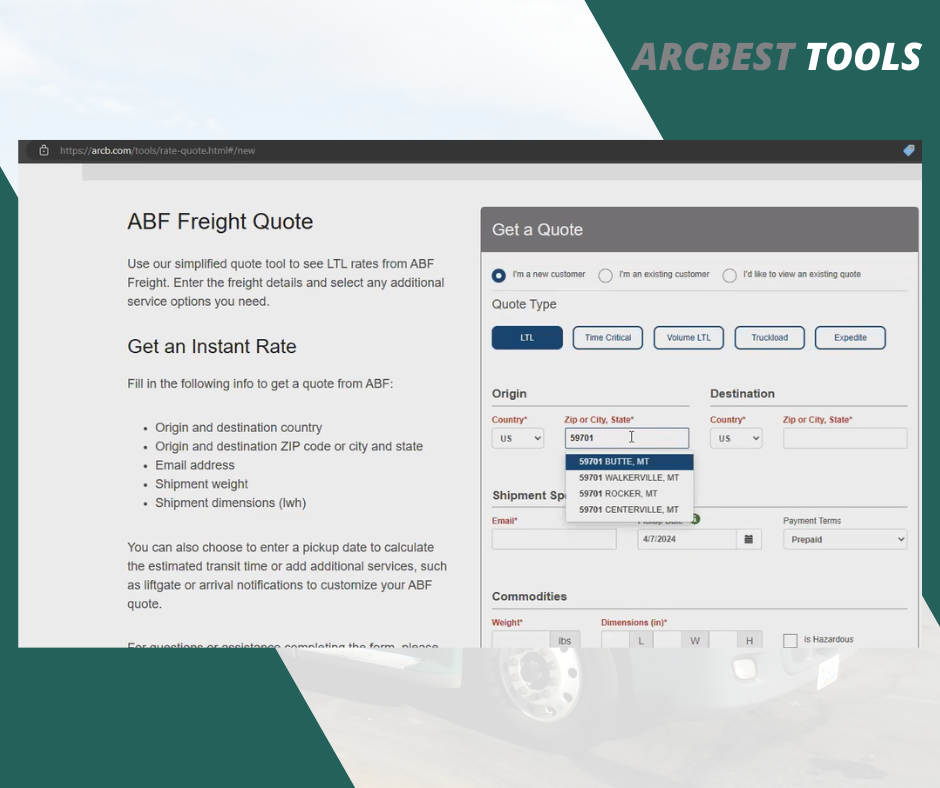This screenshot has height=788, width=940.
Task: Check the Is Hazardous checkbox
Action: pyautogui.click(x=790, y=640)
